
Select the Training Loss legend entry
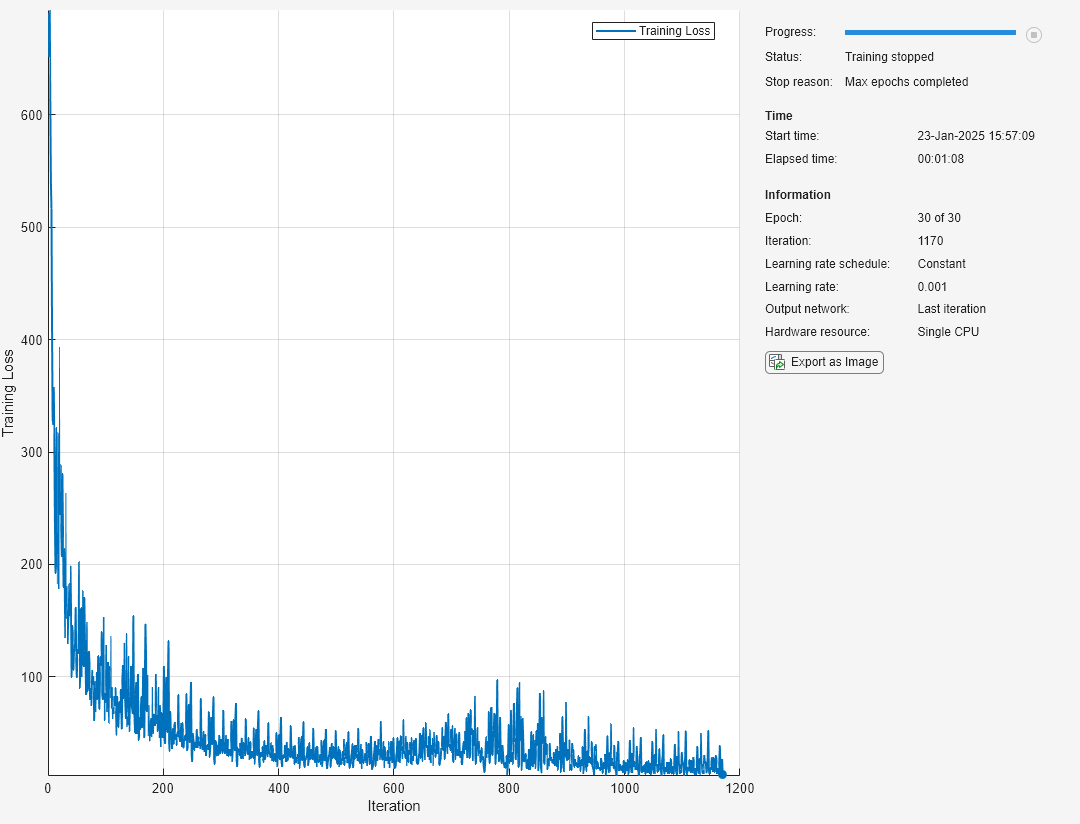point(674,31)
